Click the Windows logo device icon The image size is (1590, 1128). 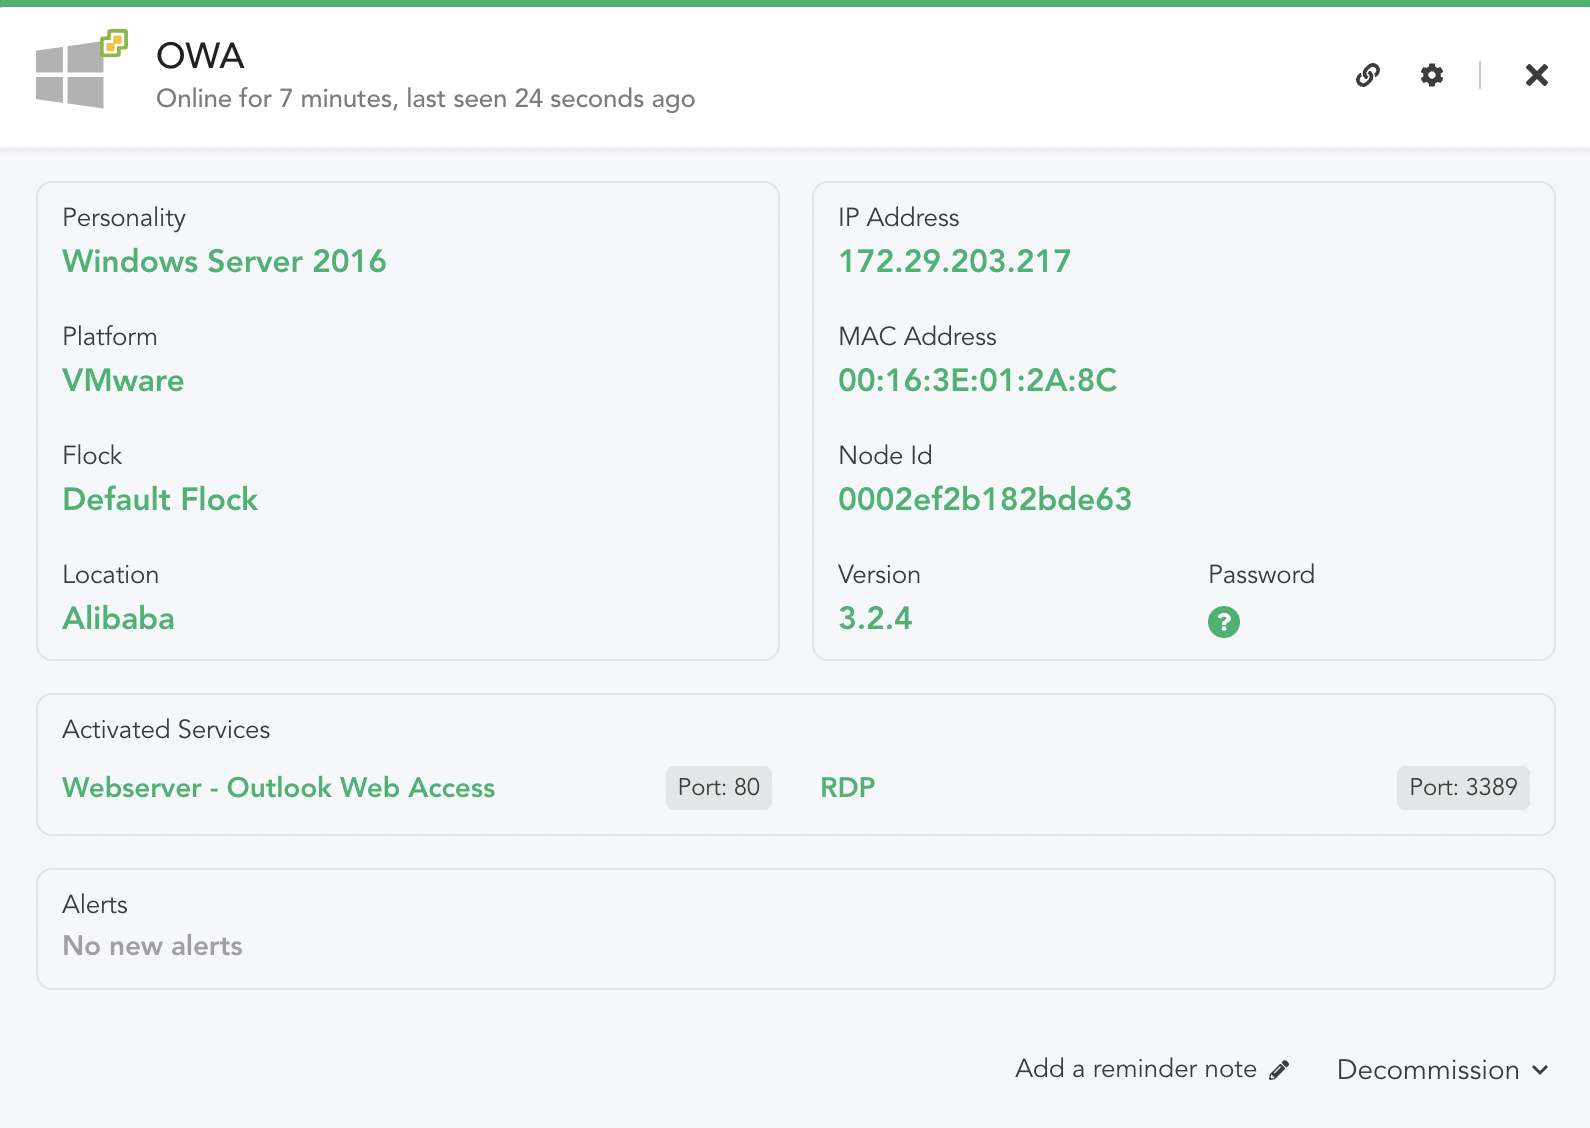point(81,69)
